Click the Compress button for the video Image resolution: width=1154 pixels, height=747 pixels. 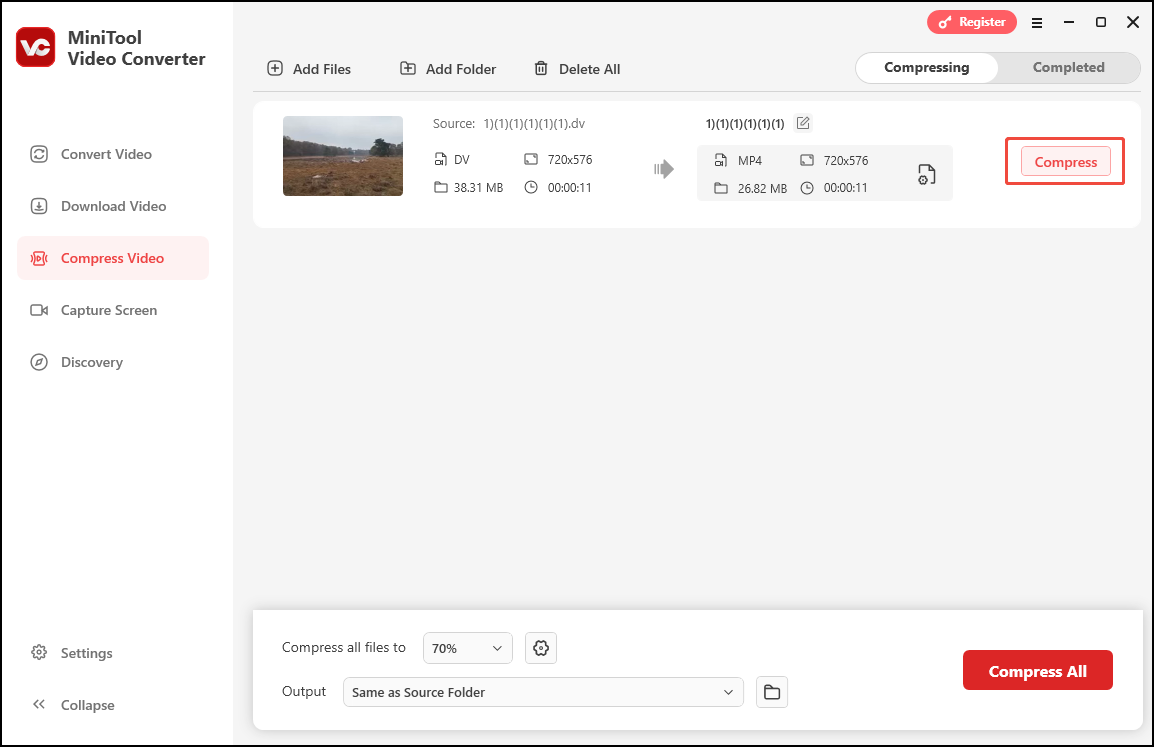click(1065, 162)
